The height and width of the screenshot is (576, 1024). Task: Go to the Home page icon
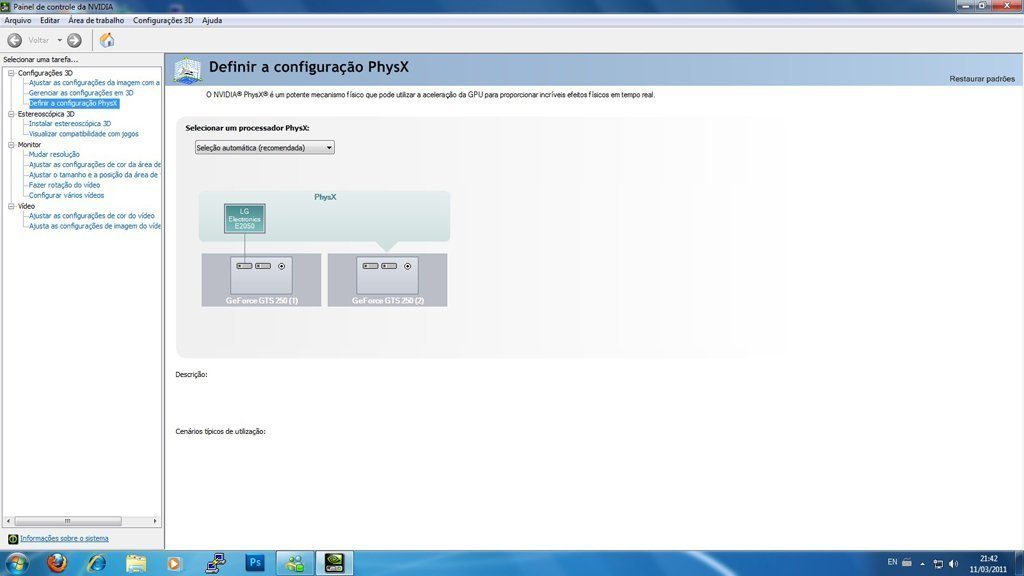tap(106, 40)
